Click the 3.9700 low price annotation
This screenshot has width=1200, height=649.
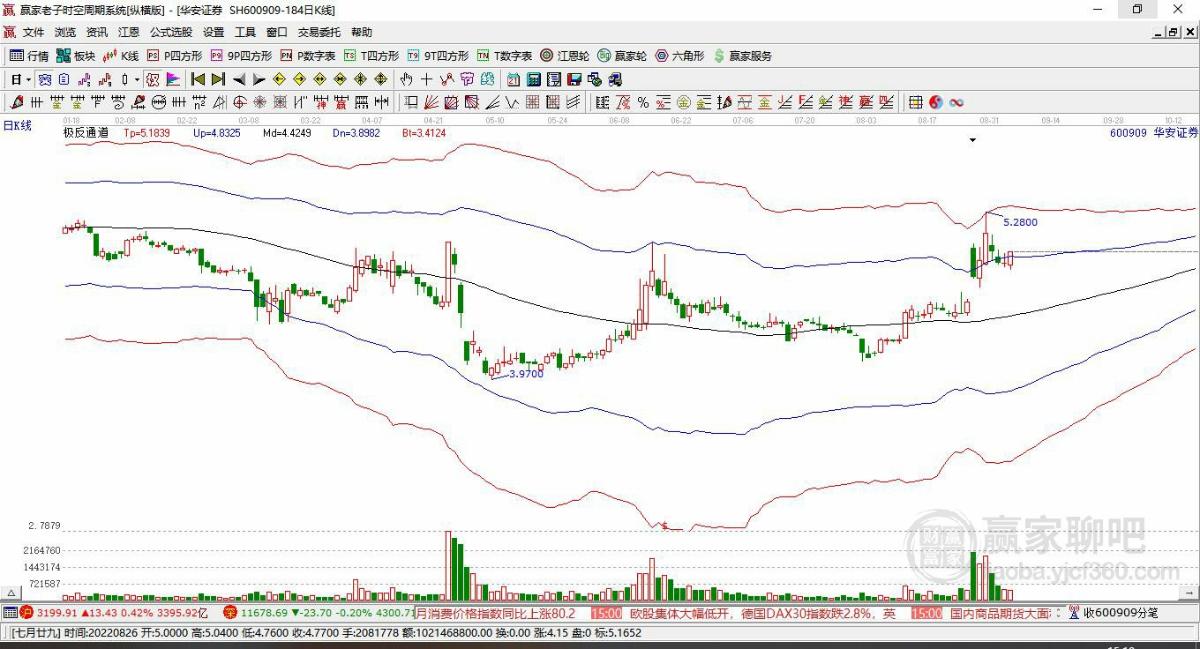(x=526, y=373)
